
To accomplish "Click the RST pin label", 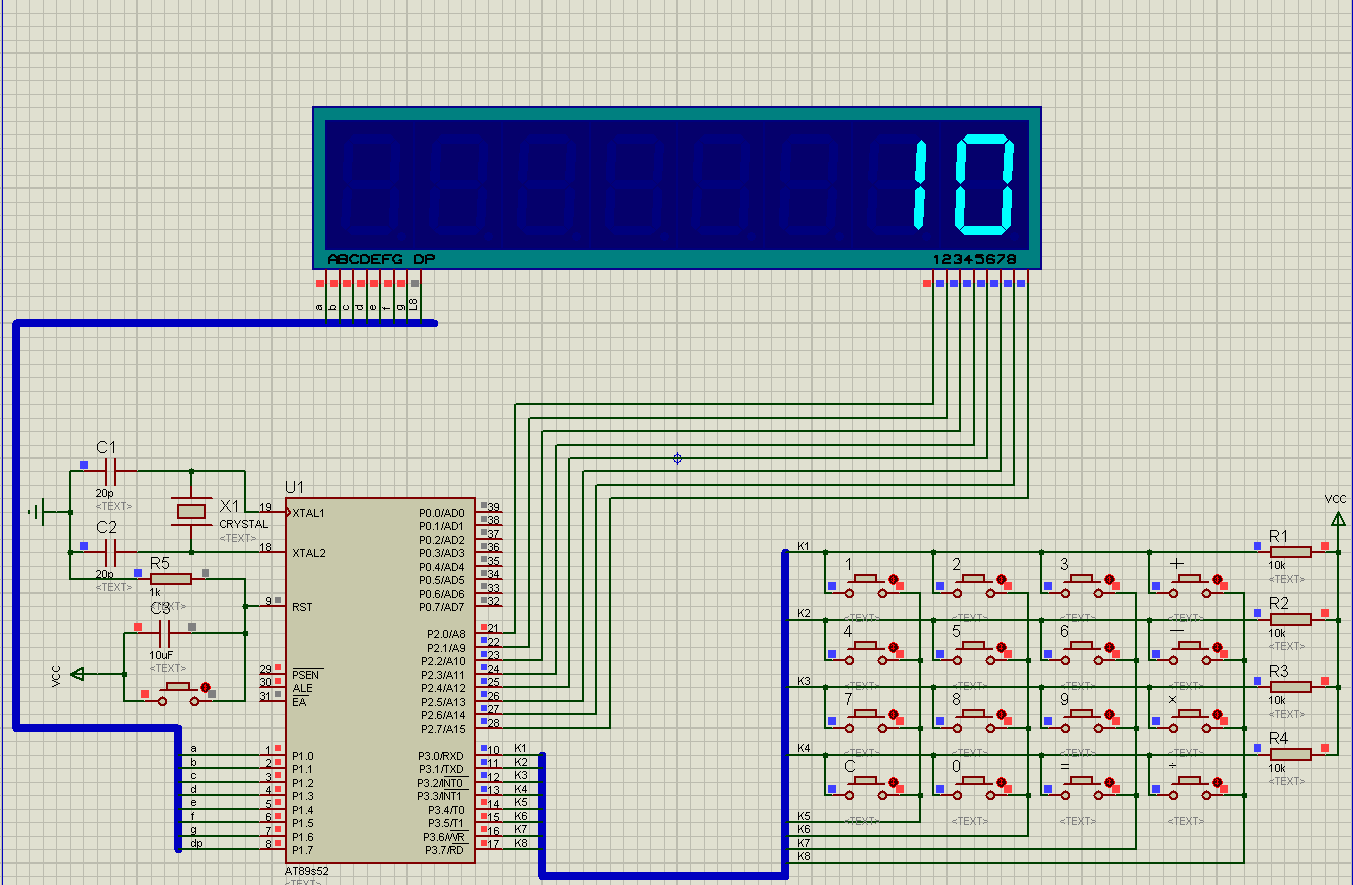I will click(x=301, y=607).
